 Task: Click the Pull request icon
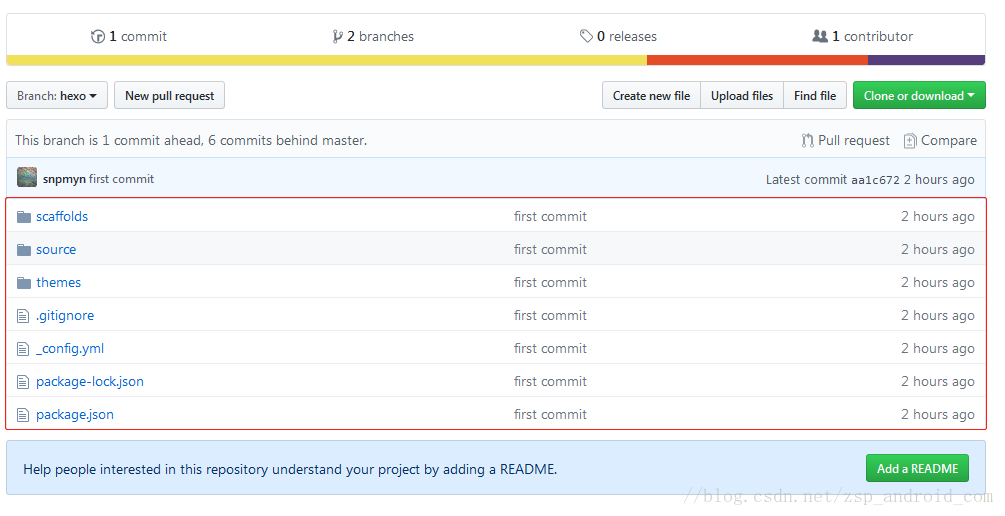coord(808,140)
